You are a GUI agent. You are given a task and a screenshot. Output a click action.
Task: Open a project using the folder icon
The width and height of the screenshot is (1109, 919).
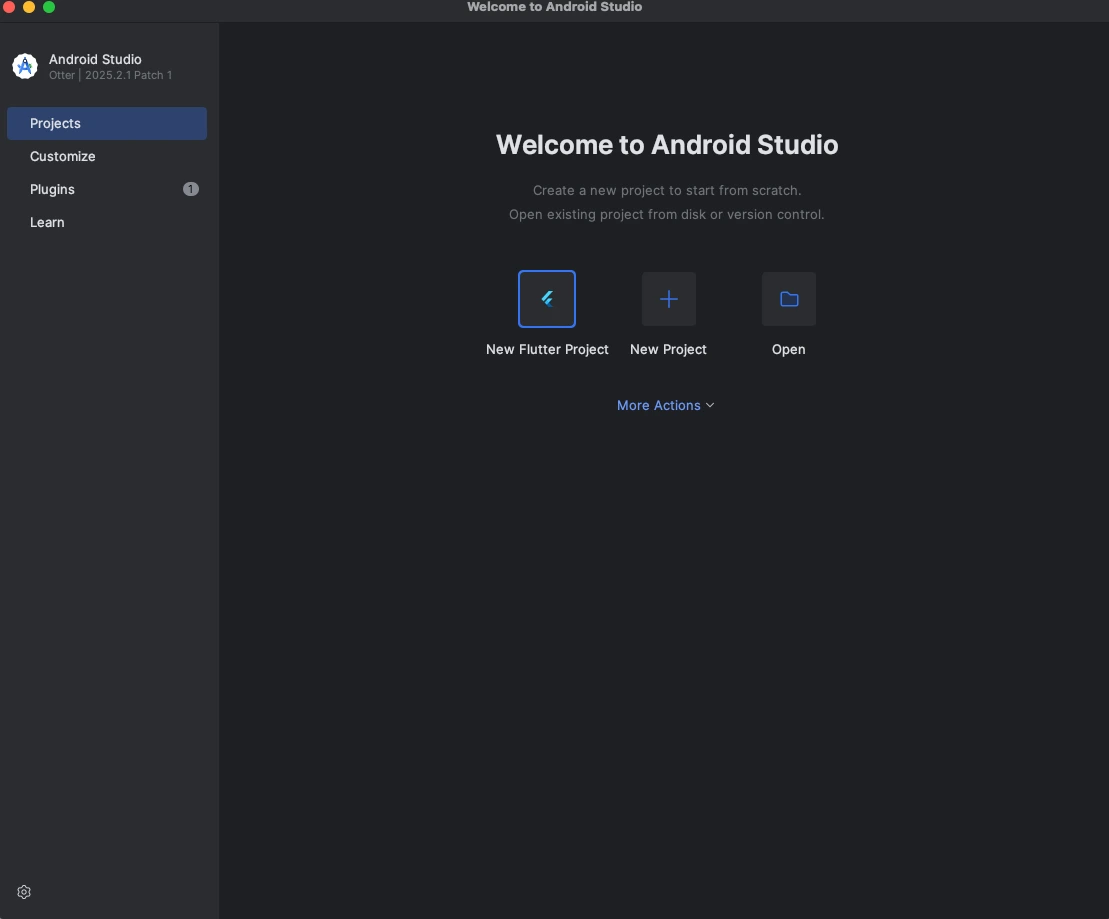click(789, 298)
